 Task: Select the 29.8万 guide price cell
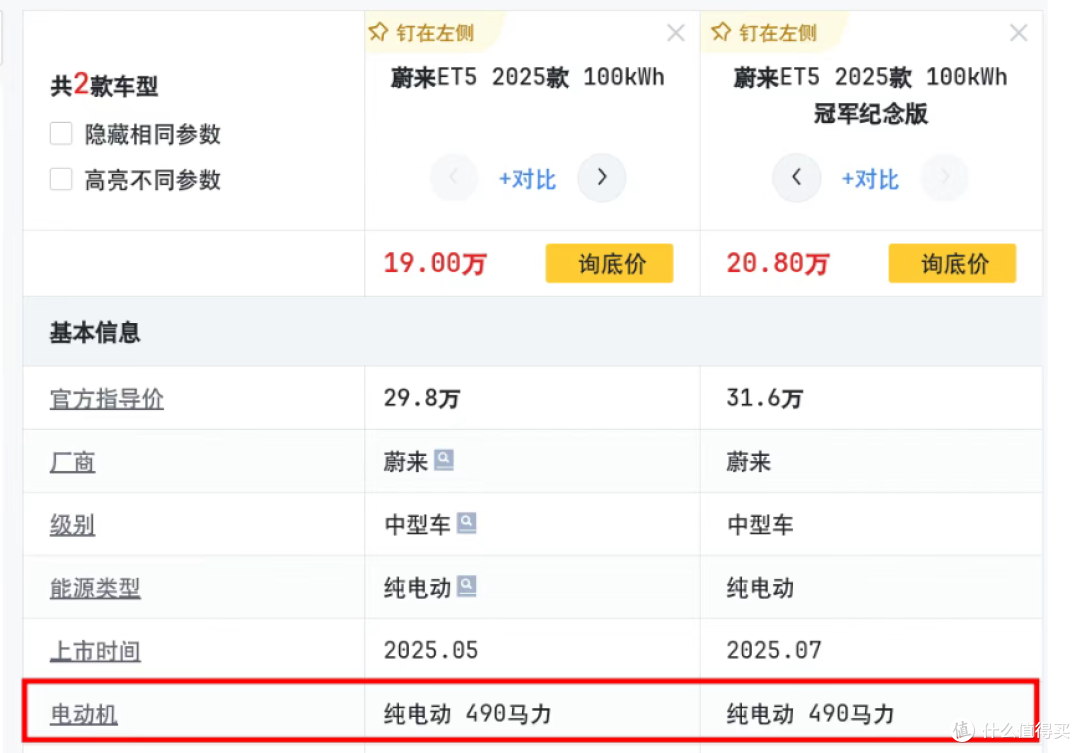532,398
